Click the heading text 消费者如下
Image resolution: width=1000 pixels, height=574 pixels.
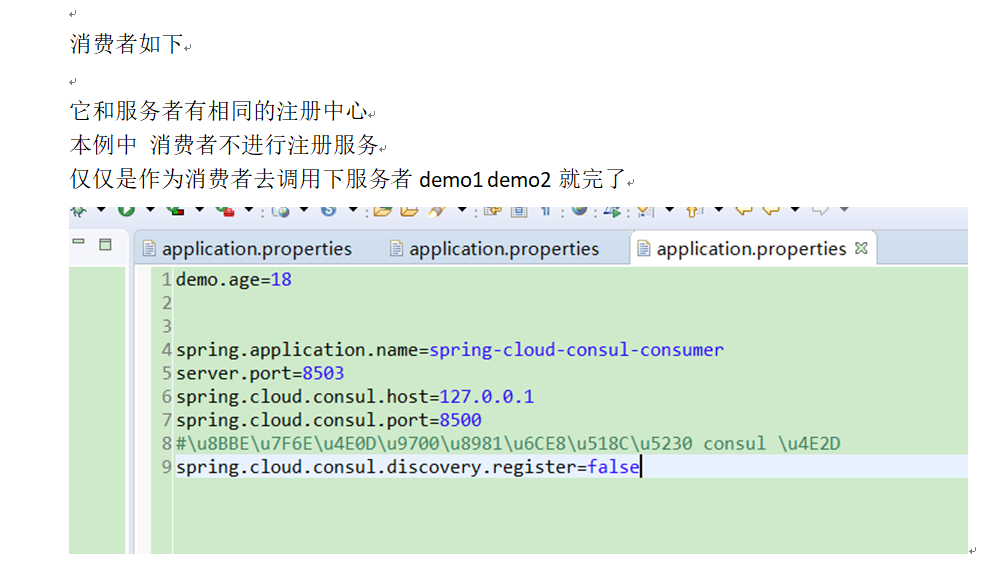tap(126, 44)
